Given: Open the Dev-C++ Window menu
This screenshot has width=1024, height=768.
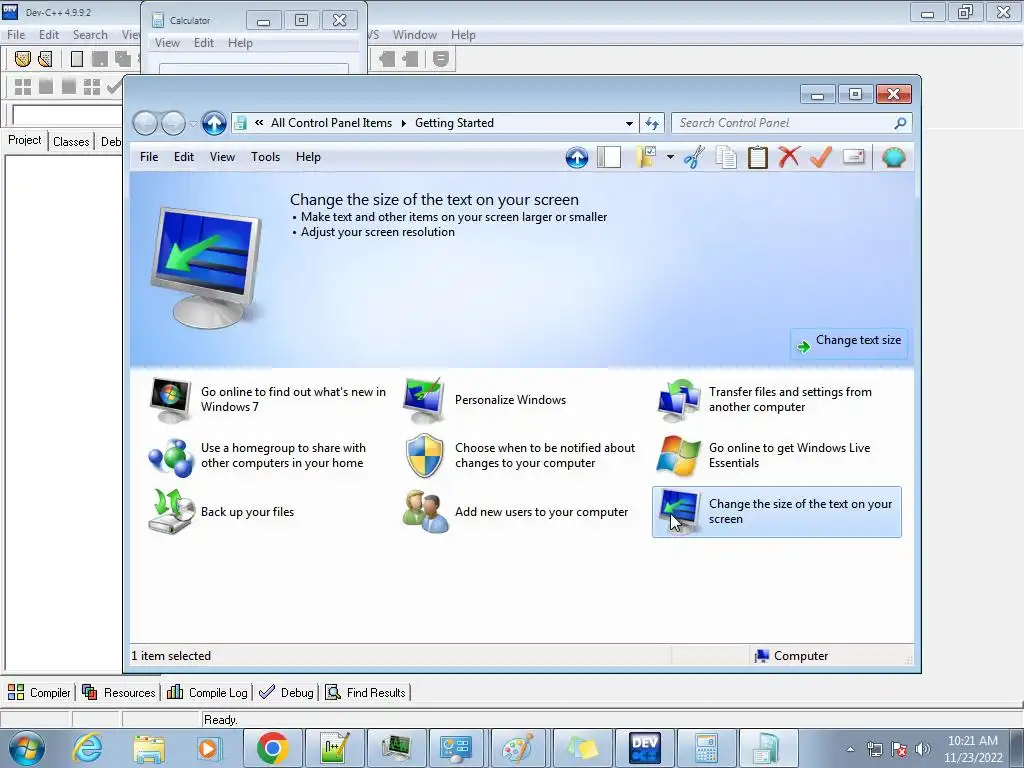Looking at the screenshot, I should [415, 35].
